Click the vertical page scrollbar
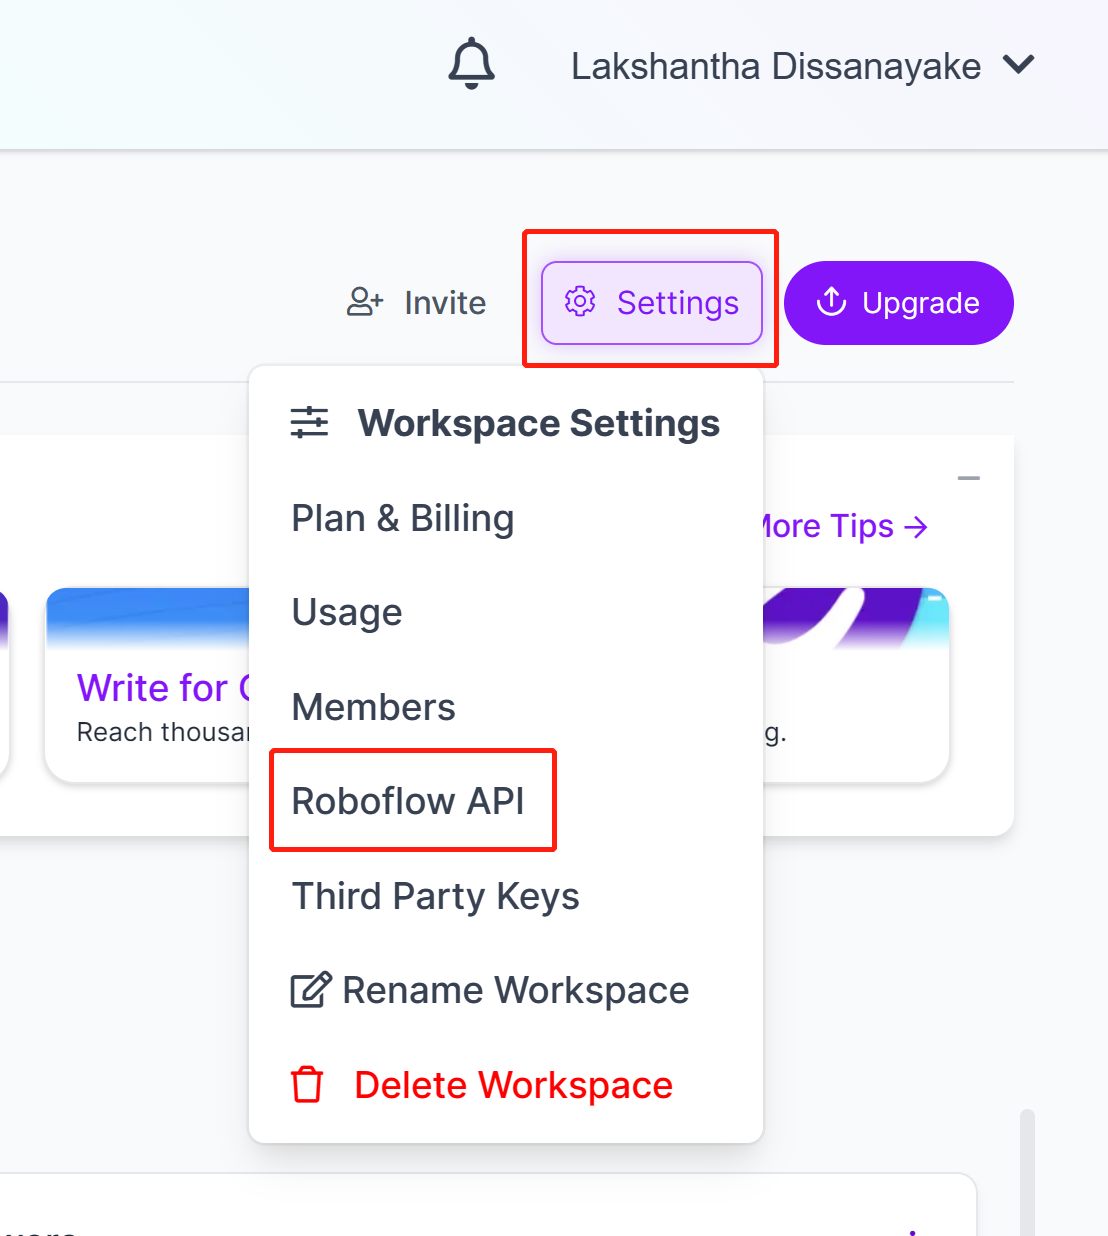Screen dimensions: 1108x1236 point(1027,1170)
